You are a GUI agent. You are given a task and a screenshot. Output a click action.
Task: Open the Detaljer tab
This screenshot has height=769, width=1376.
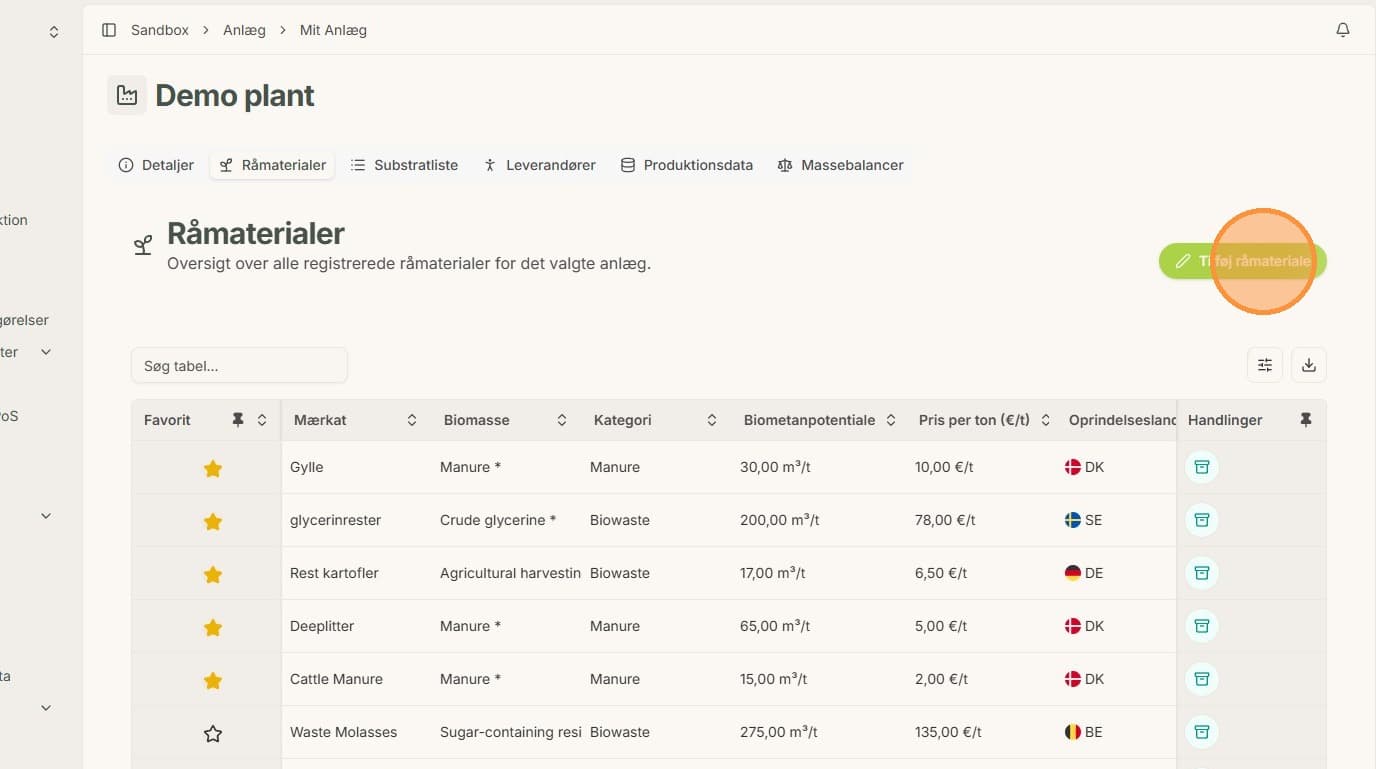click(156, 165)
